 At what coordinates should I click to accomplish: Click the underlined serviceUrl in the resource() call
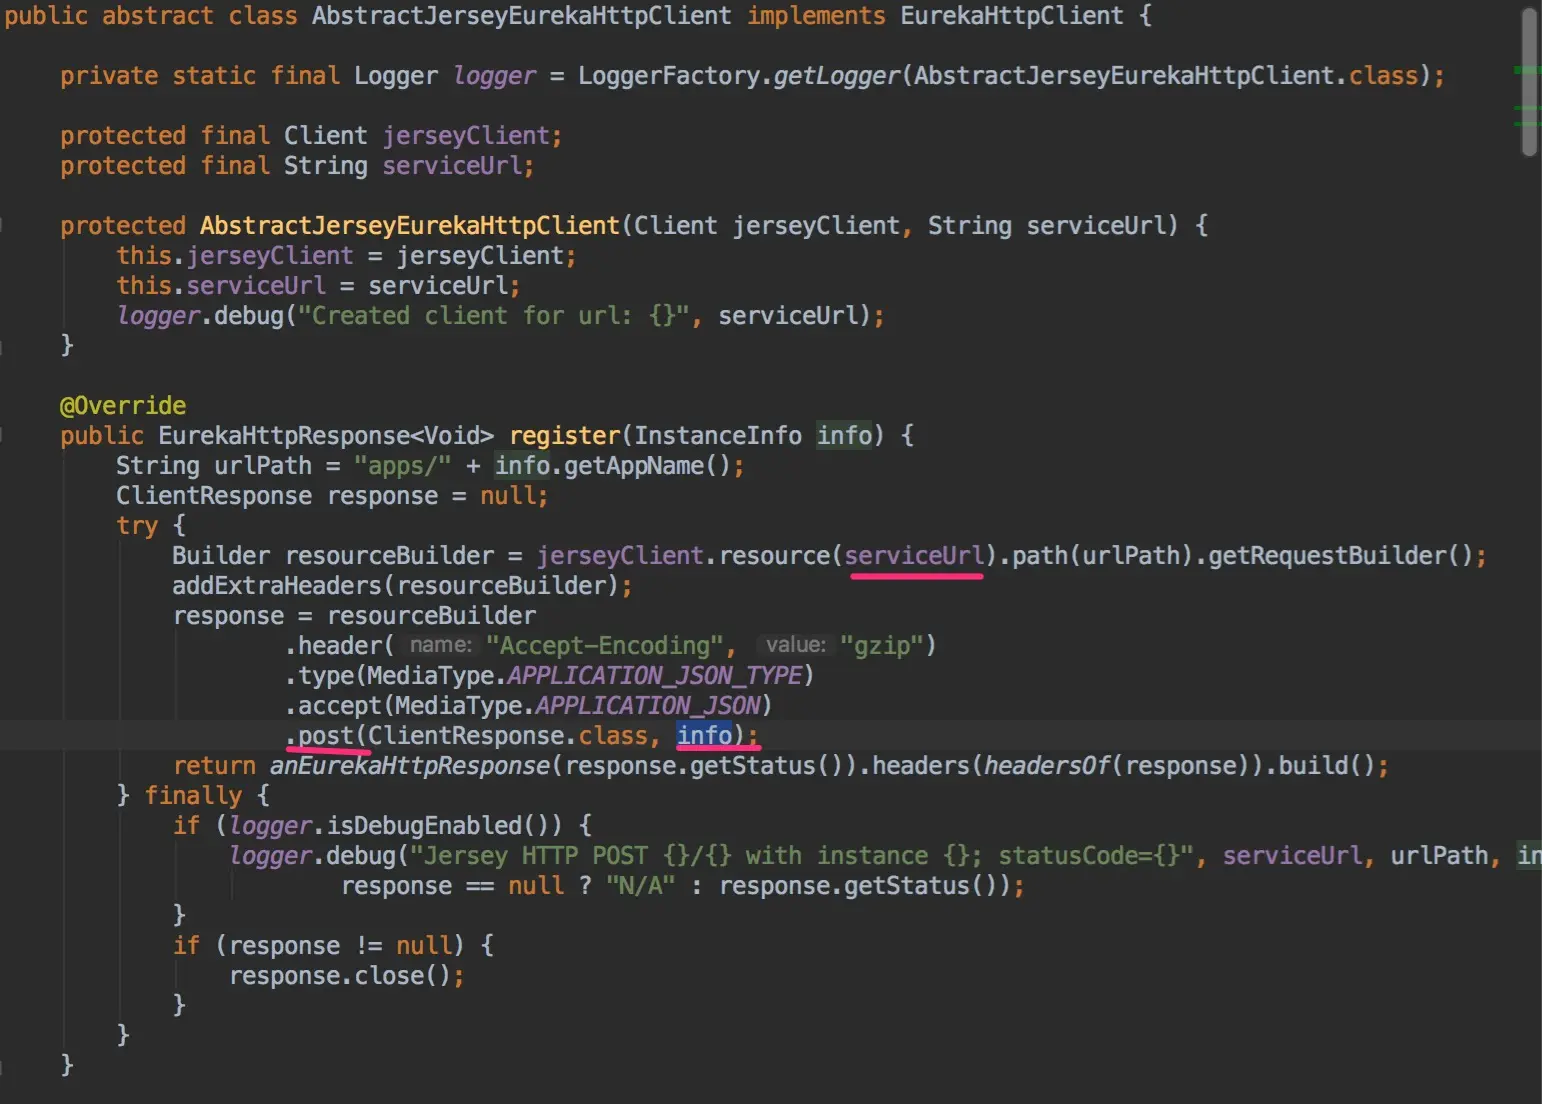point(914,556)
